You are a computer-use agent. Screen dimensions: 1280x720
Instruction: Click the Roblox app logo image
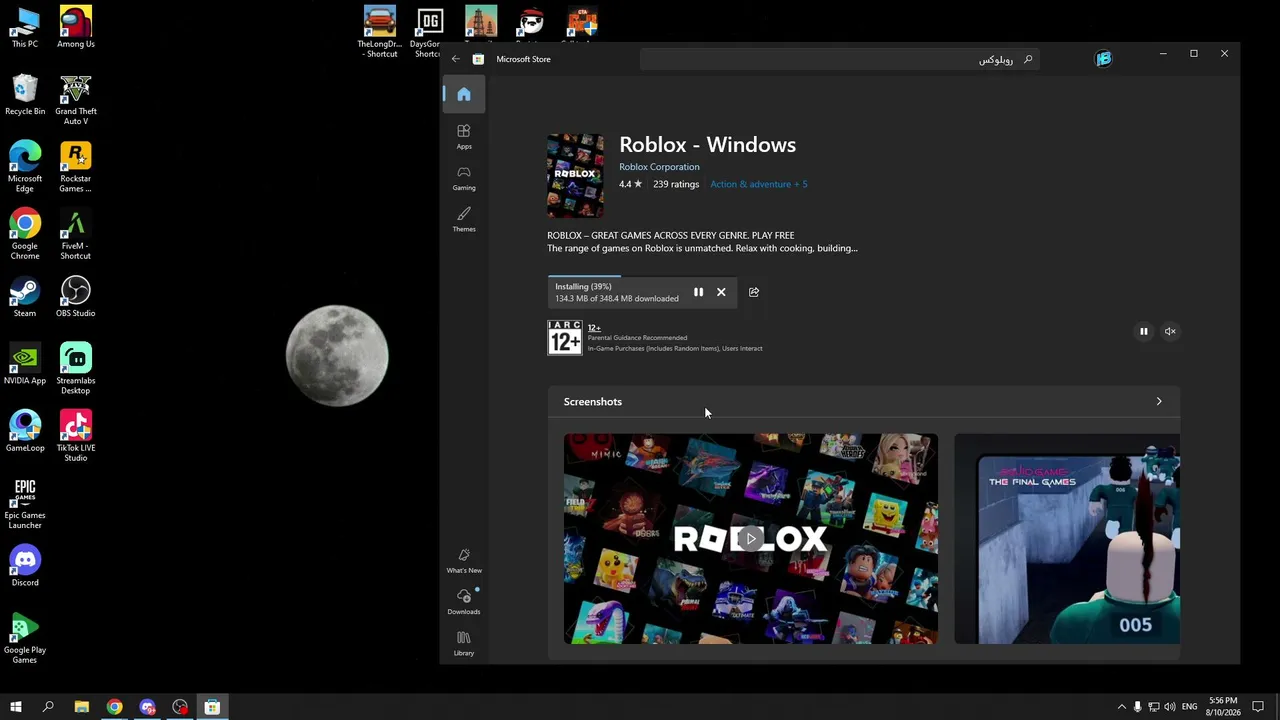[x=575, y=175]
